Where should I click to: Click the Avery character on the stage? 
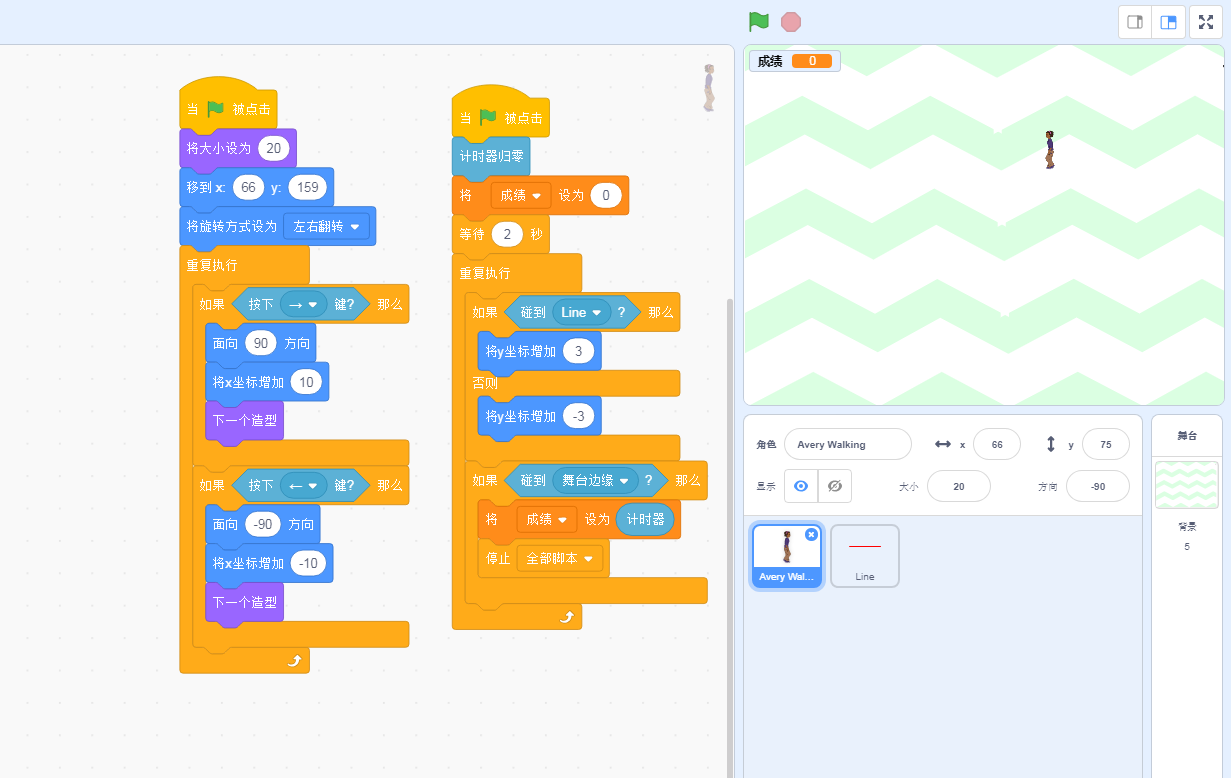1050,149
